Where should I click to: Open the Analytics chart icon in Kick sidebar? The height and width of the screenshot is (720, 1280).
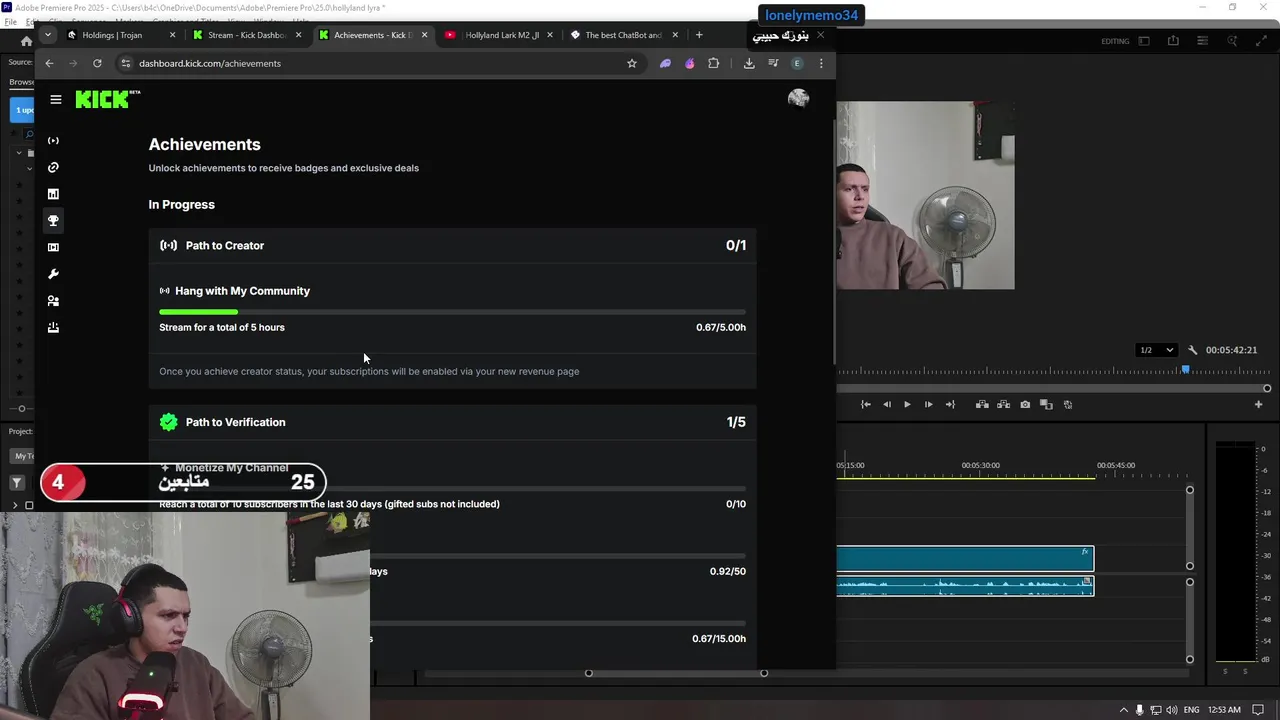(53, 194)
